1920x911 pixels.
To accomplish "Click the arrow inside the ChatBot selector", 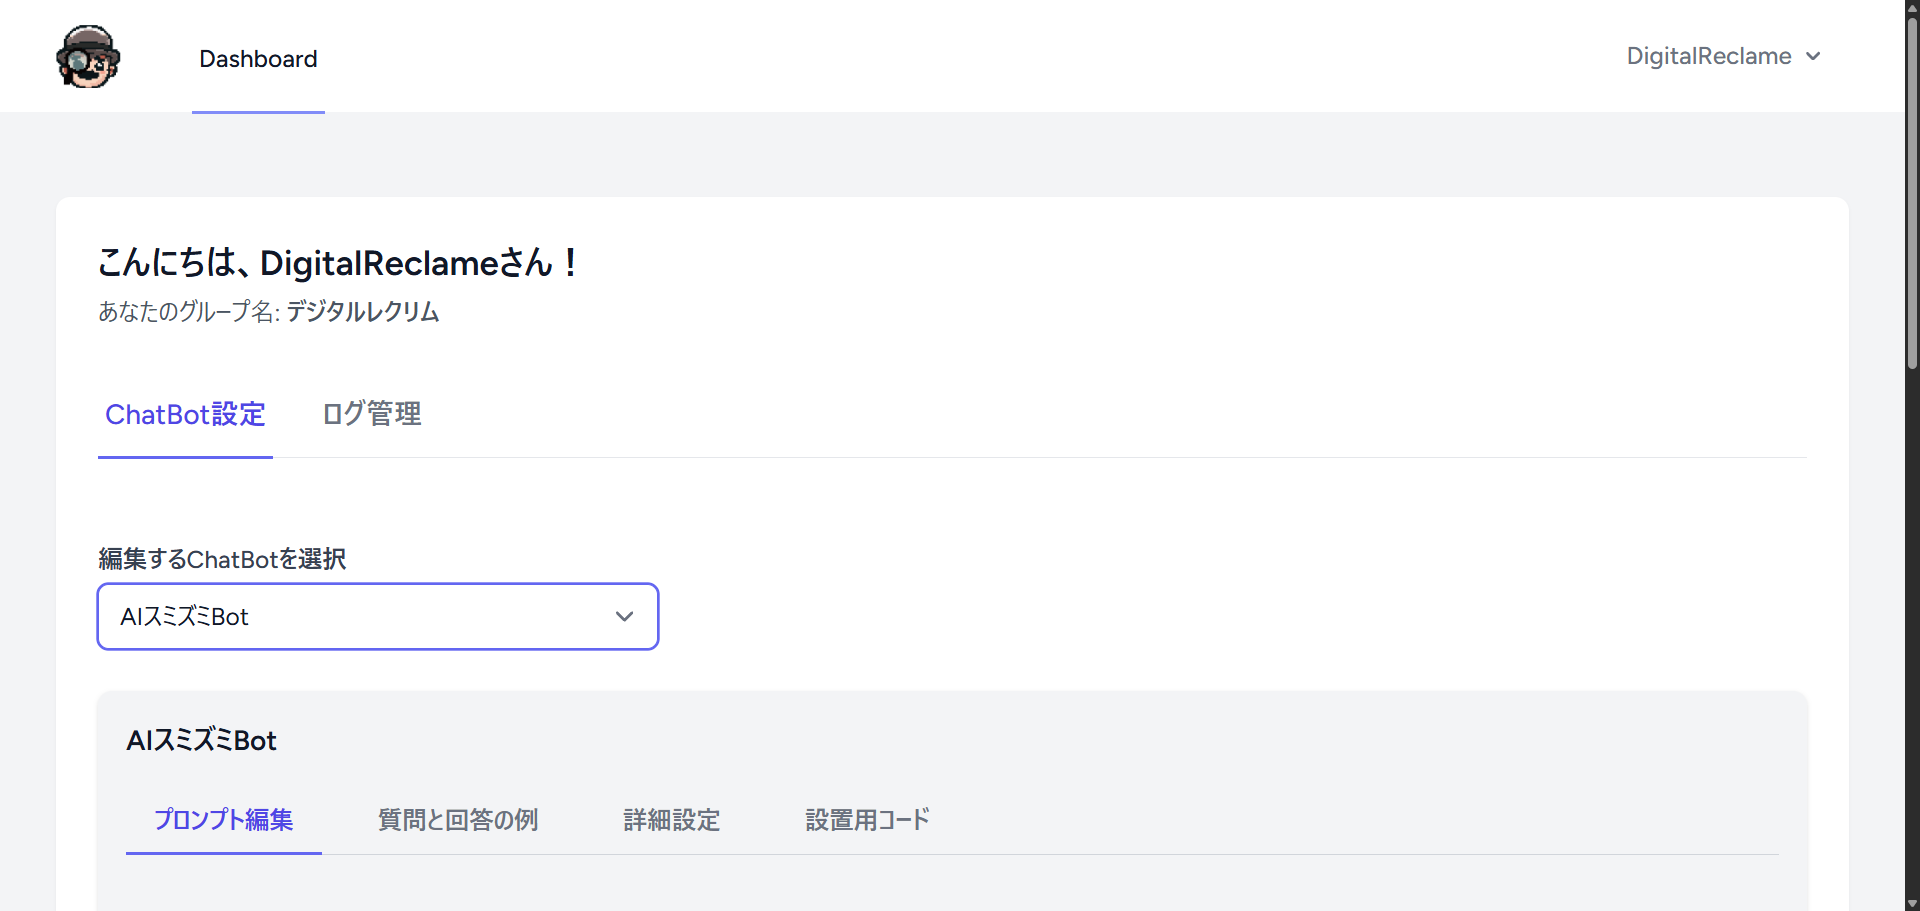I will 624,617.
